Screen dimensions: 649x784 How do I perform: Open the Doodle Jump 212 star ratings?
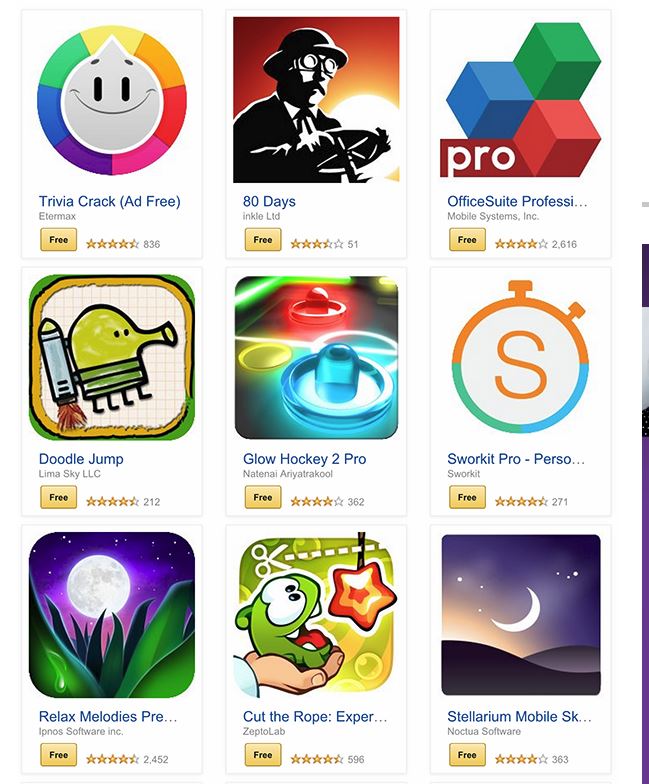pos(123,502)
